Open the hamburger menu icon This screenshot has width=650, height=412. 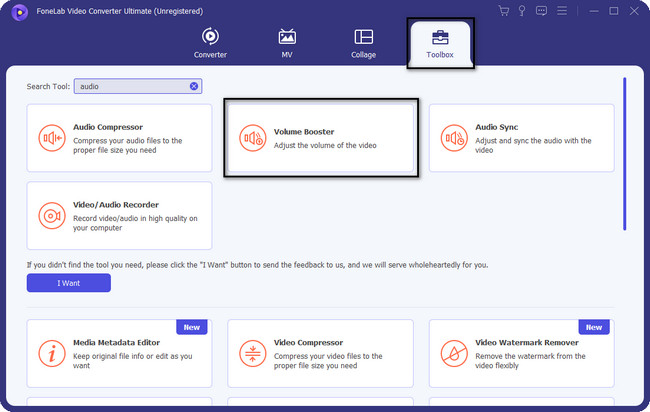point(562,11)
